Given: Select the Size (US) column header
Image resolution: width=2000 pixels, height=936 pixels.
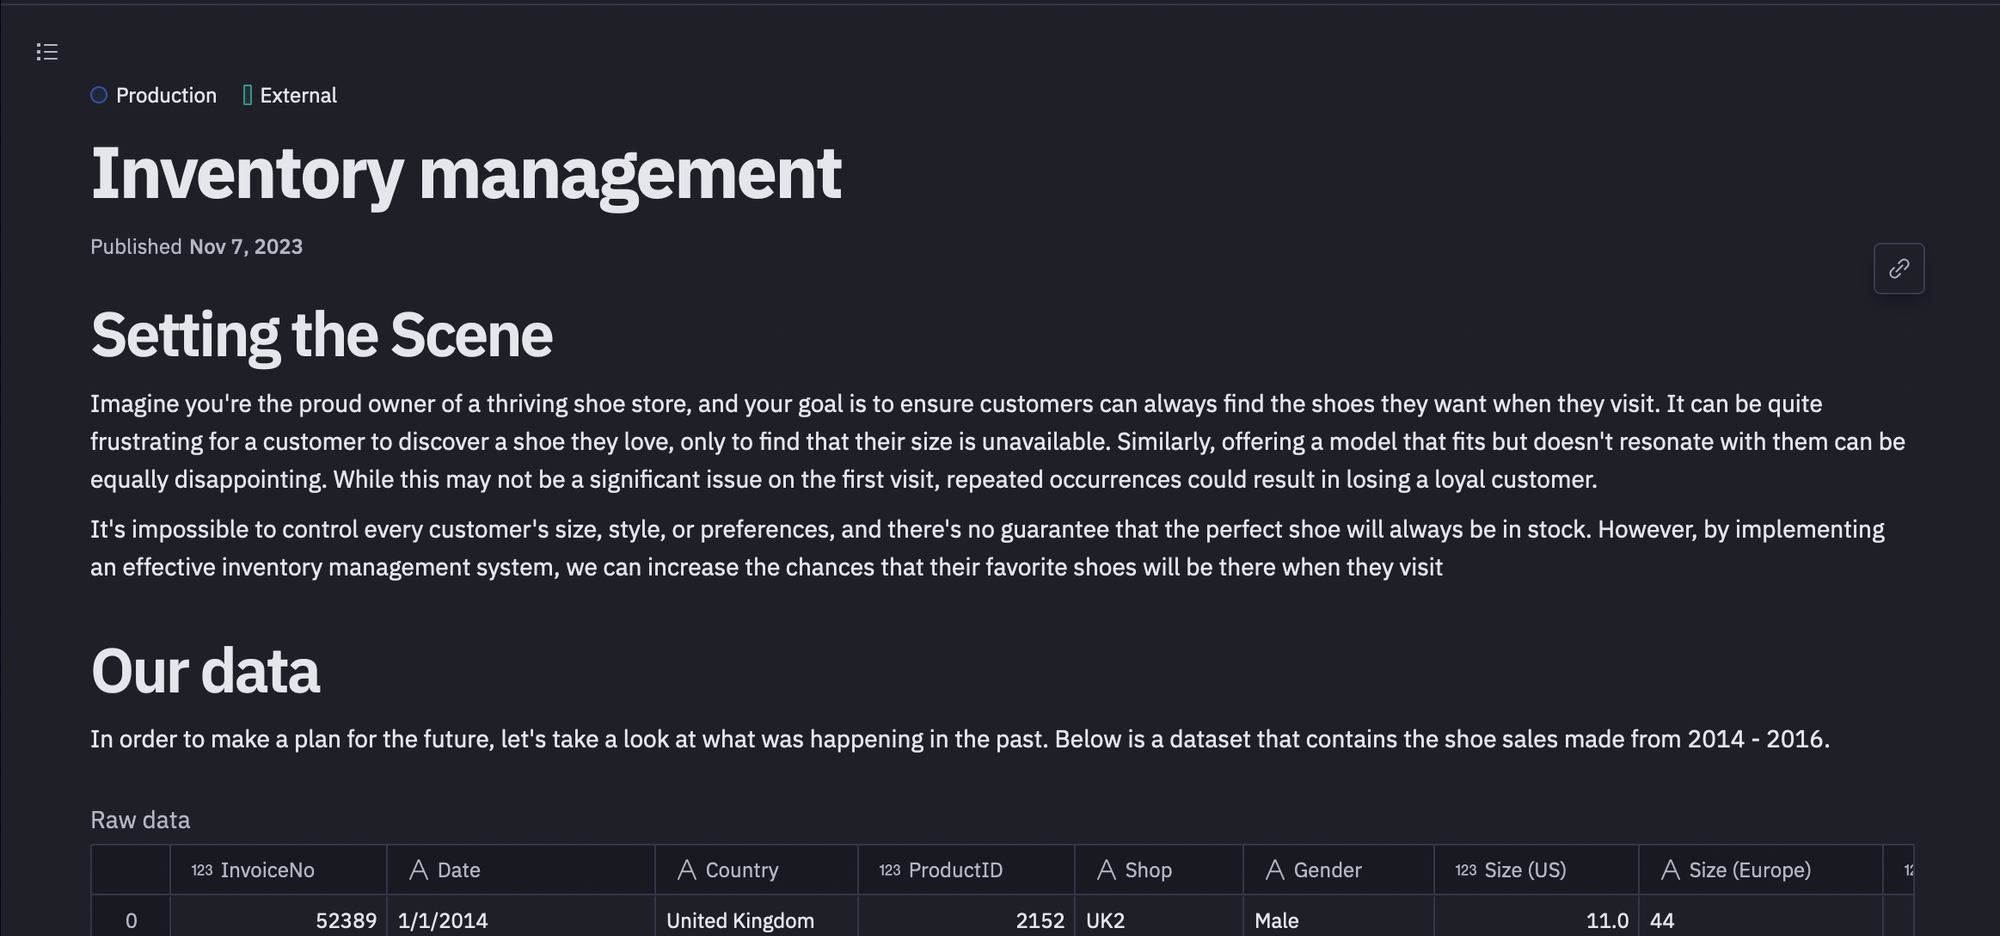Looking at the screenshot, I should pos(1524,870).
